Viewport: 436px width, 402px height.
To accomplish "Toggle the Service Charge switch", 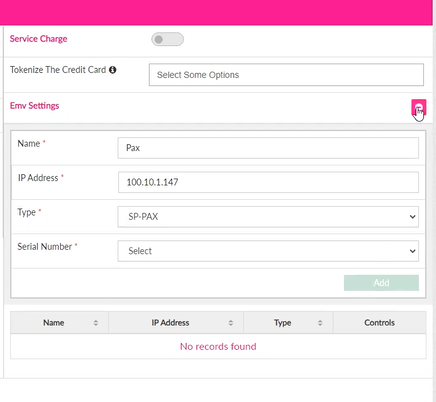I will coord(167,39).
